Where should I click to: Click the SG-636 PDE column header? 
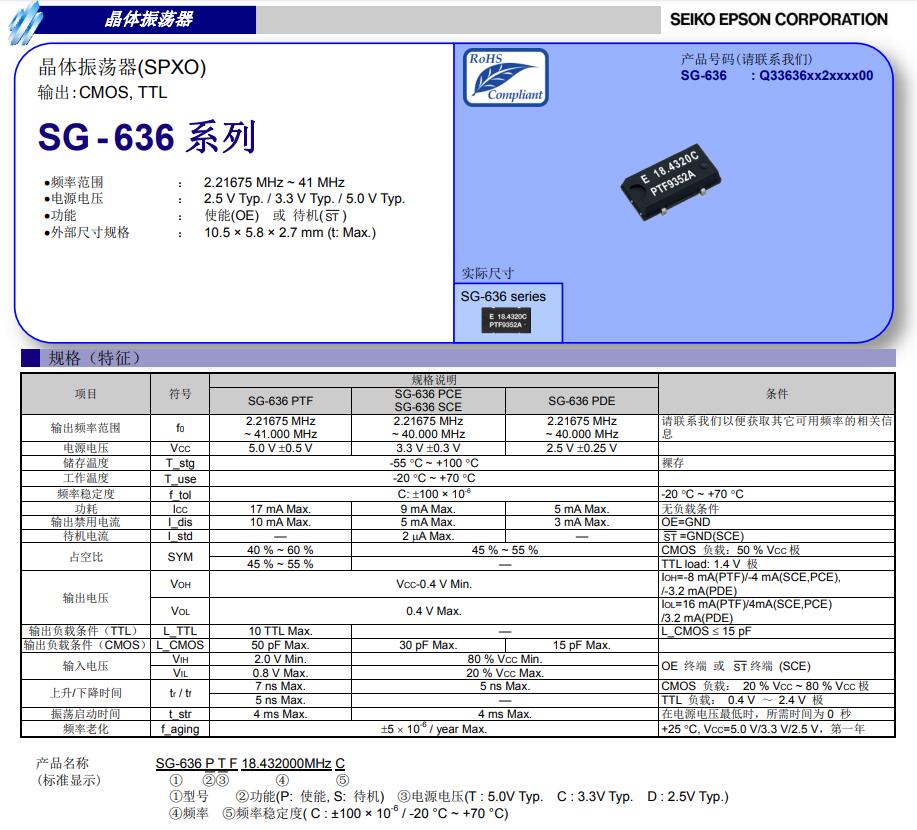[x=582, y=401]
